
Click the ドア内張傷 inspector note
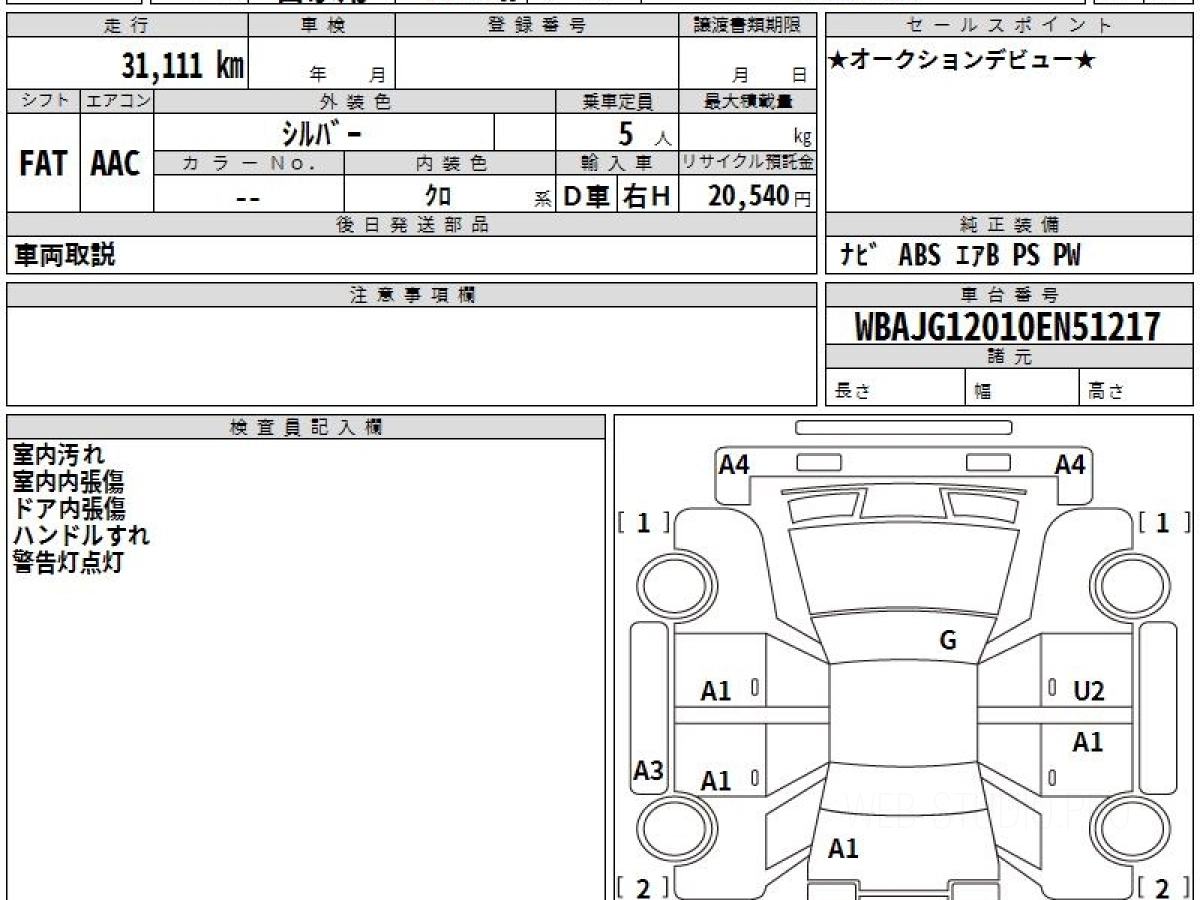point(68,508)
